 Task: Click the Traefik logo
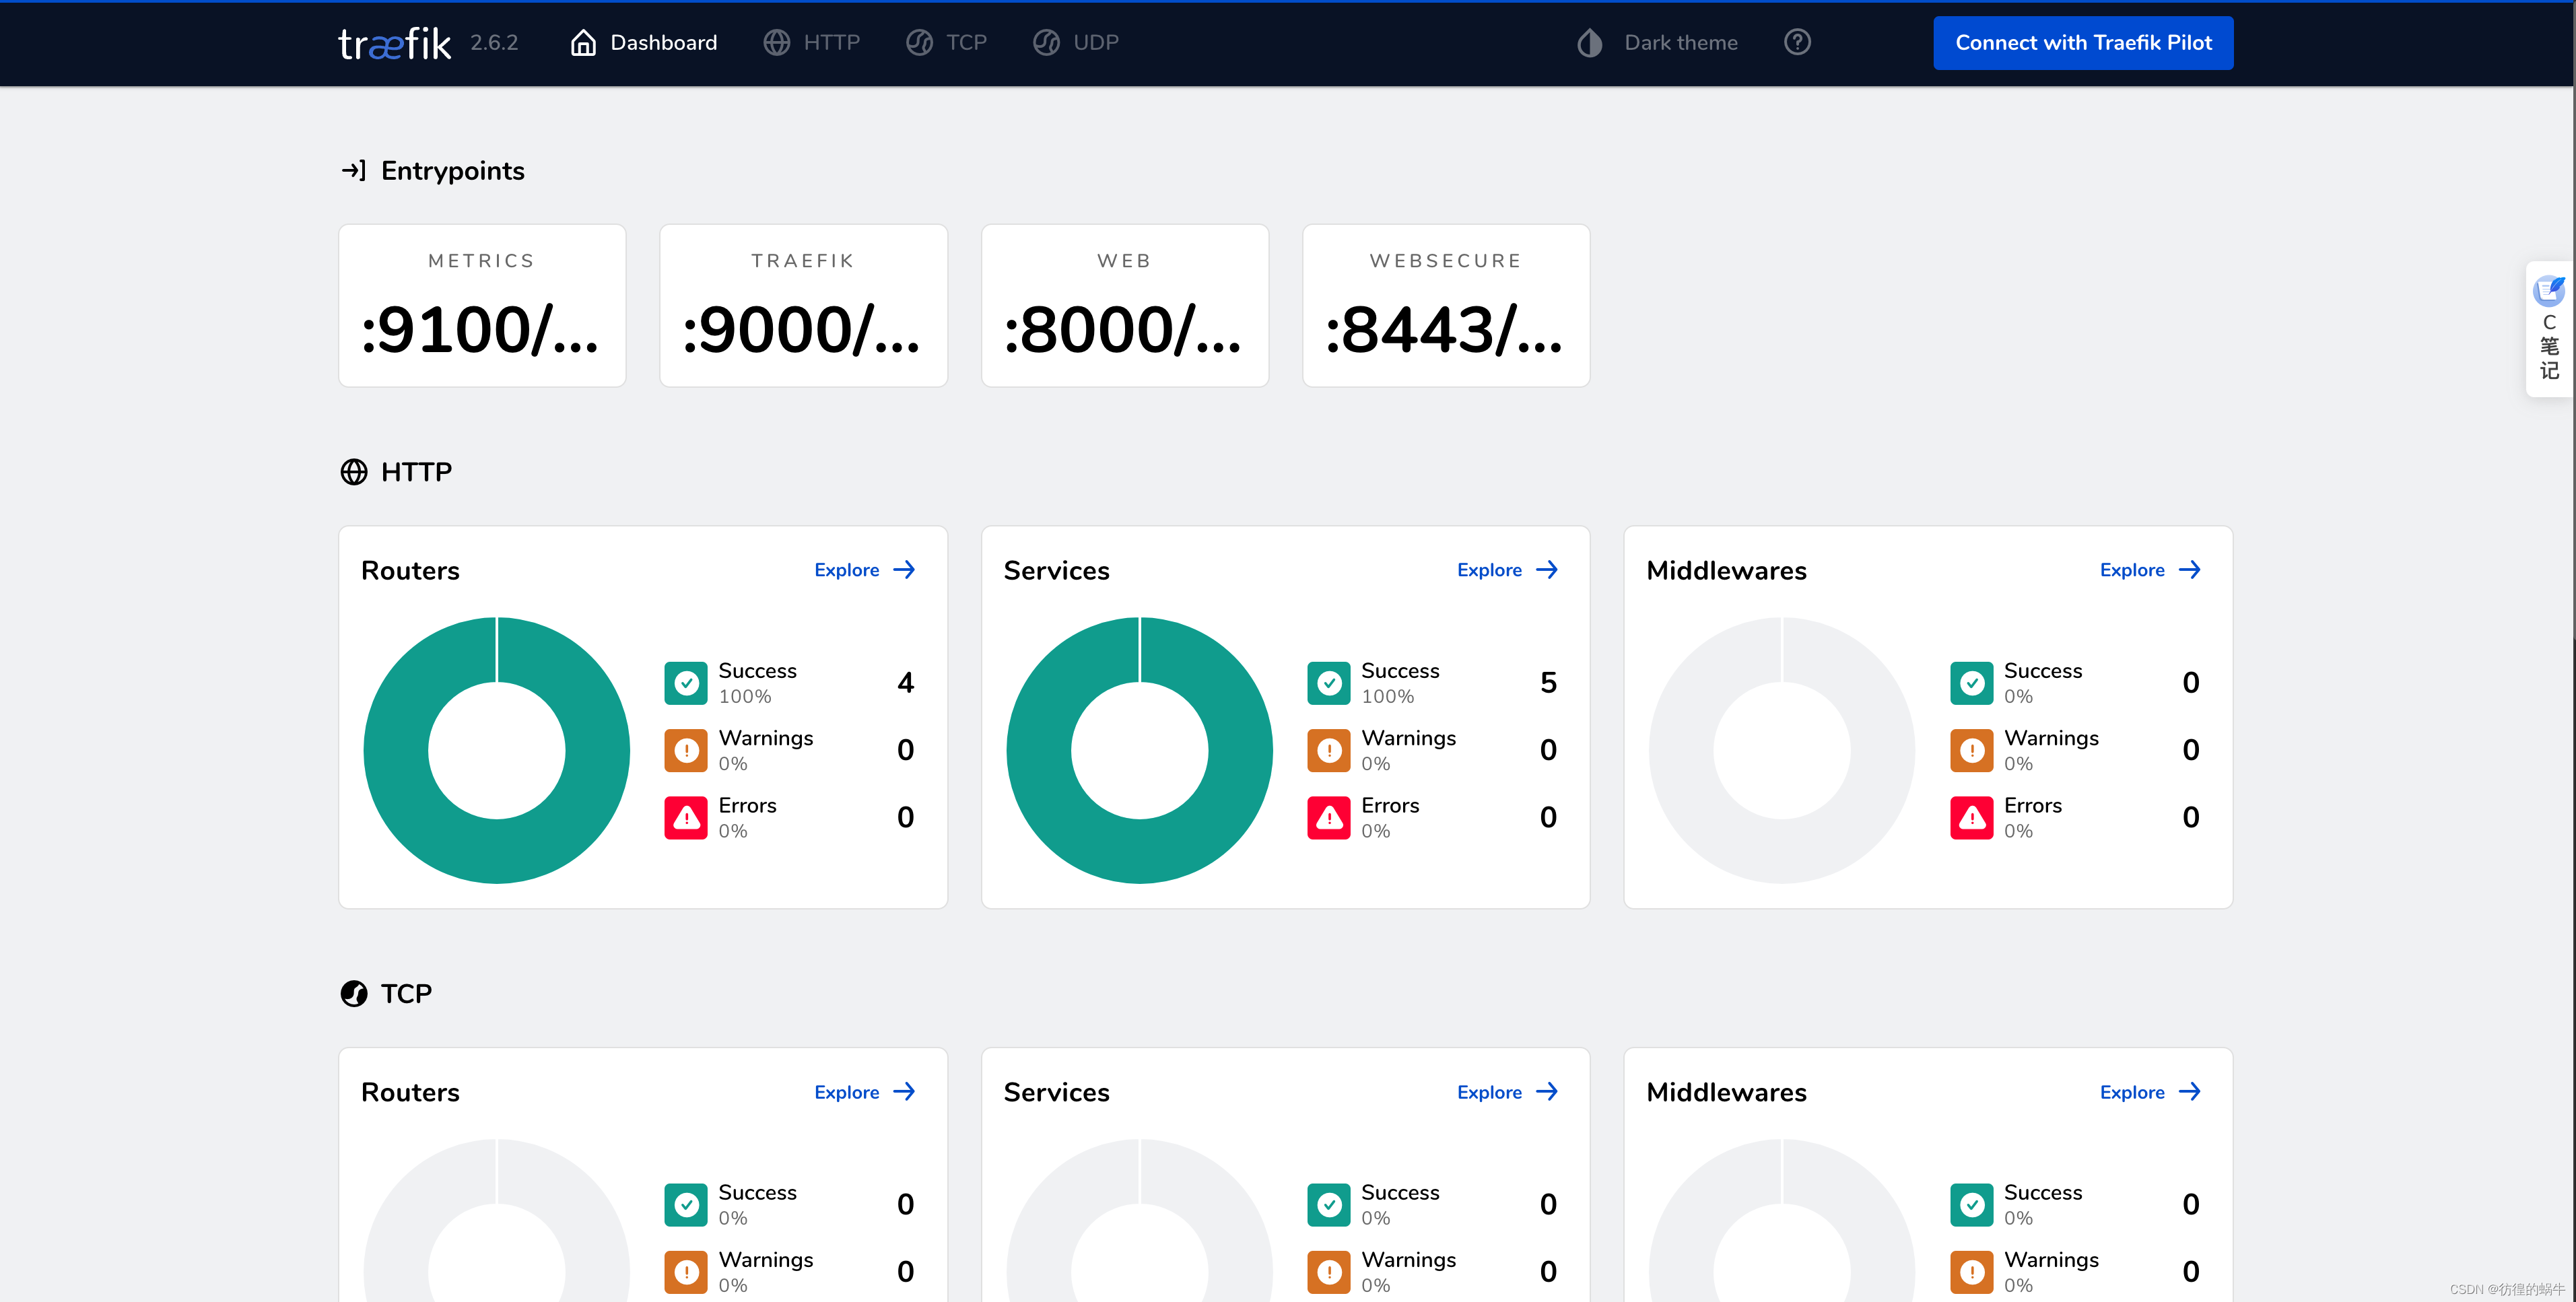click(394, 43)
